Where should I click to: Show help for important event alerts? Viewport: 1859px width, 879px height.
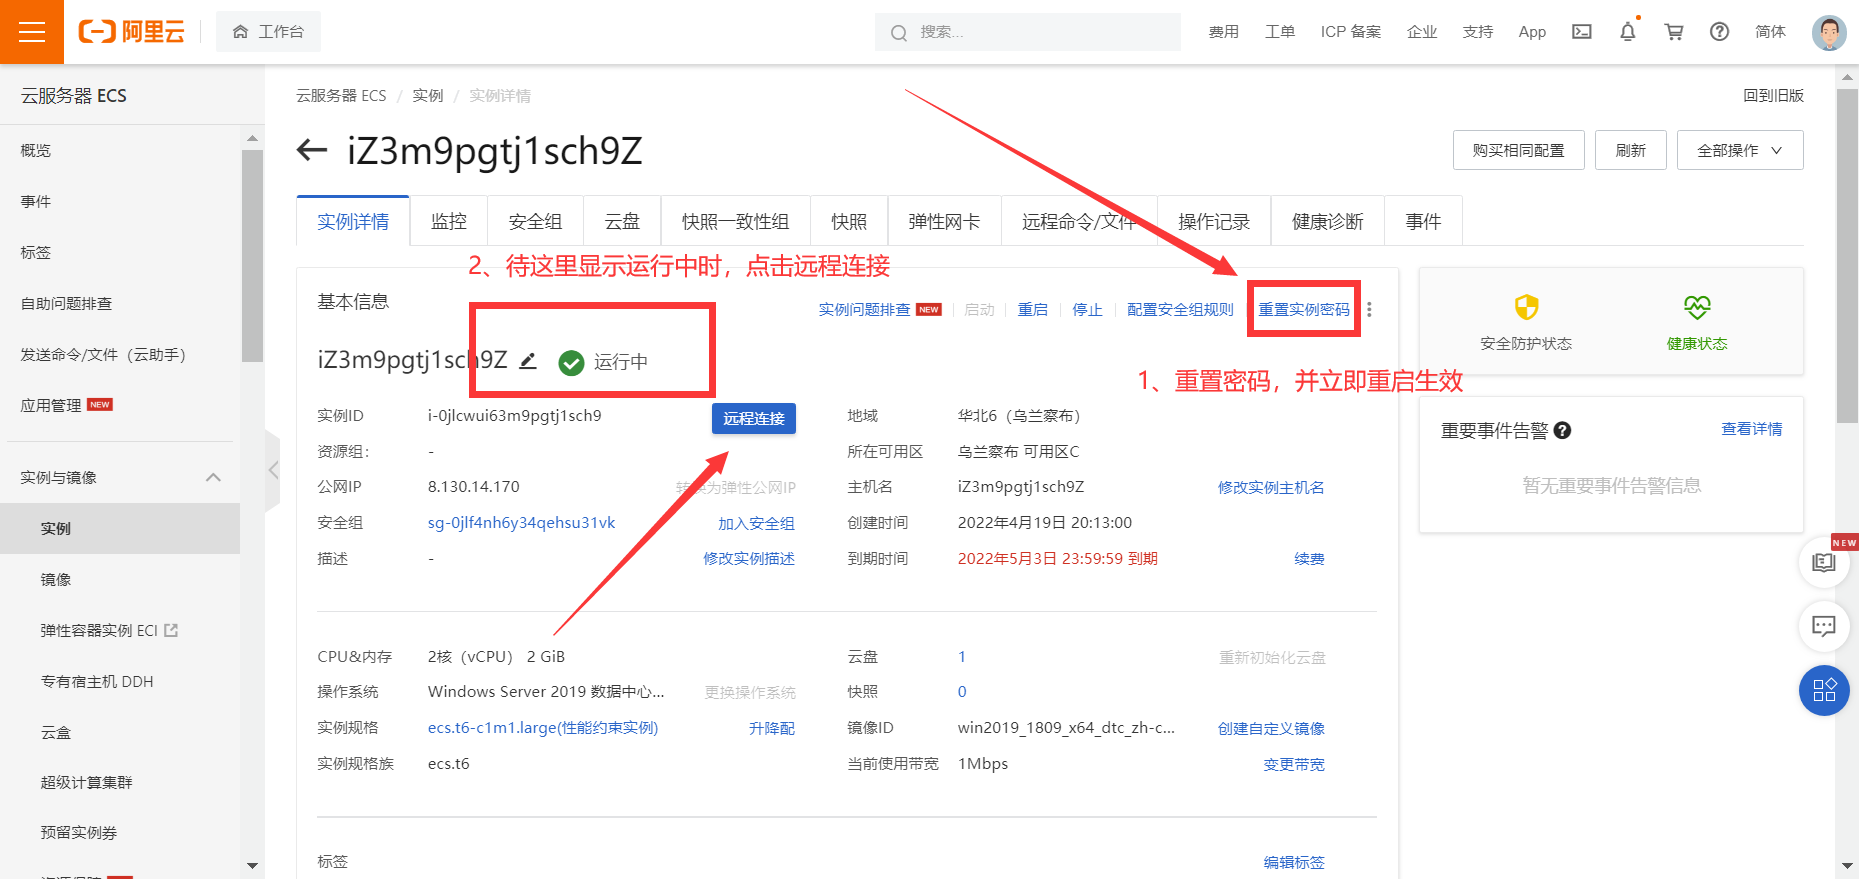[1563, 430]
